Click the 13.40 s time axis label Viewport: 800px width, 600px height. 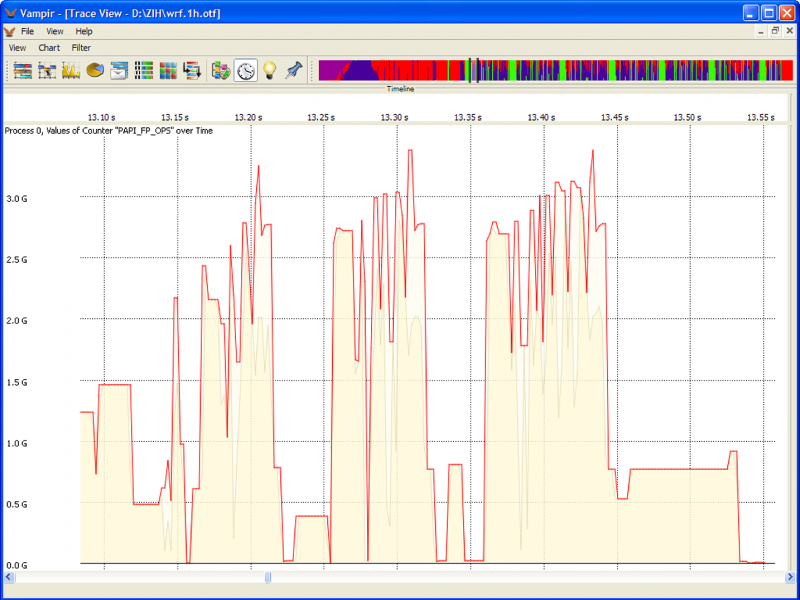pos(541,117)
